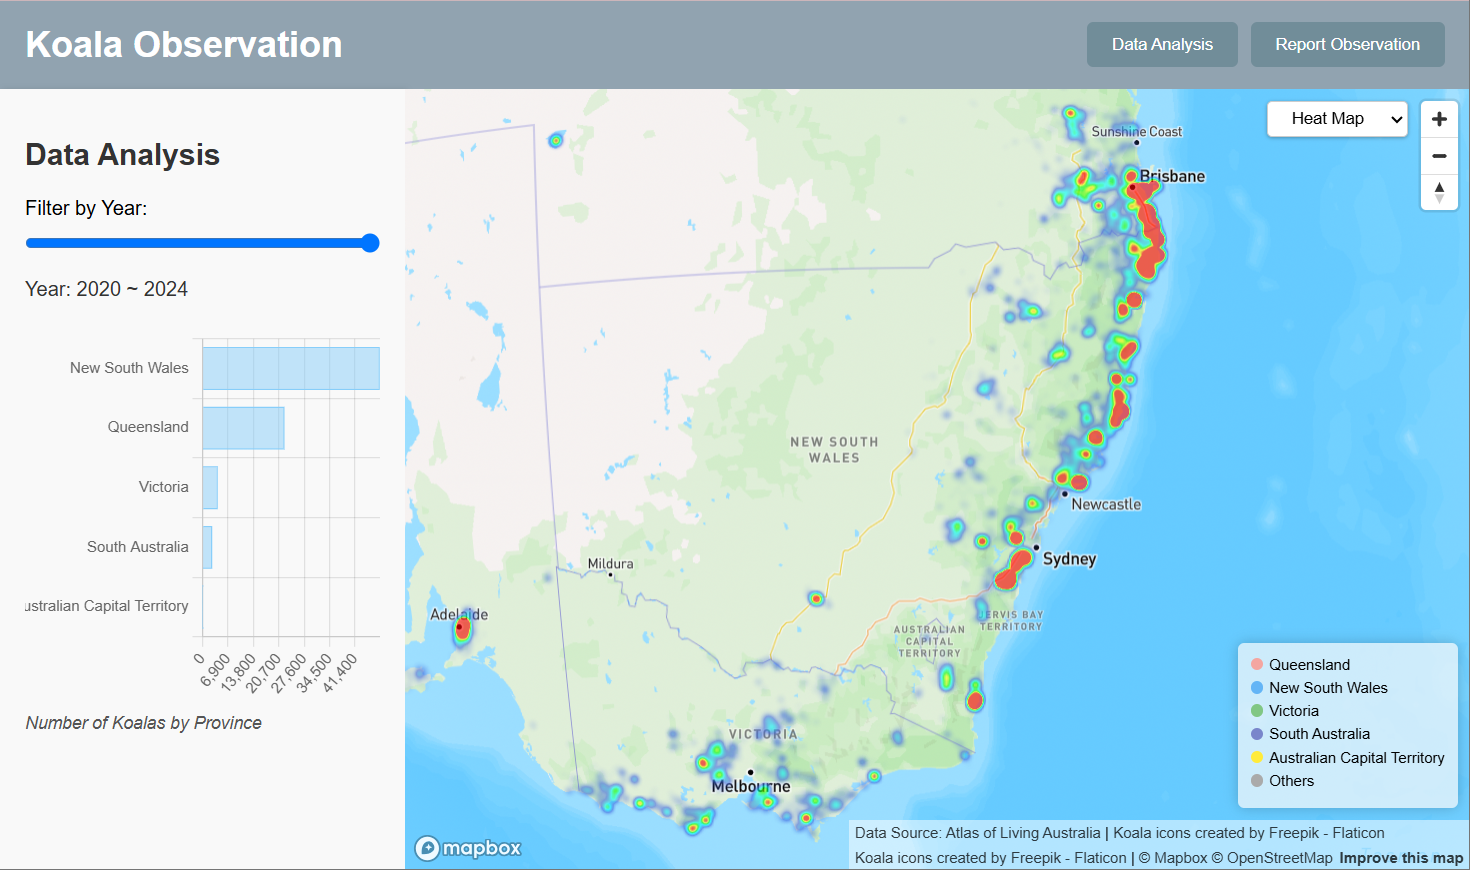Image resolution: width=1470 pixels, height=870 pixels.
Task: Open the Data Analysis header button
Action: pos(1162,44)
